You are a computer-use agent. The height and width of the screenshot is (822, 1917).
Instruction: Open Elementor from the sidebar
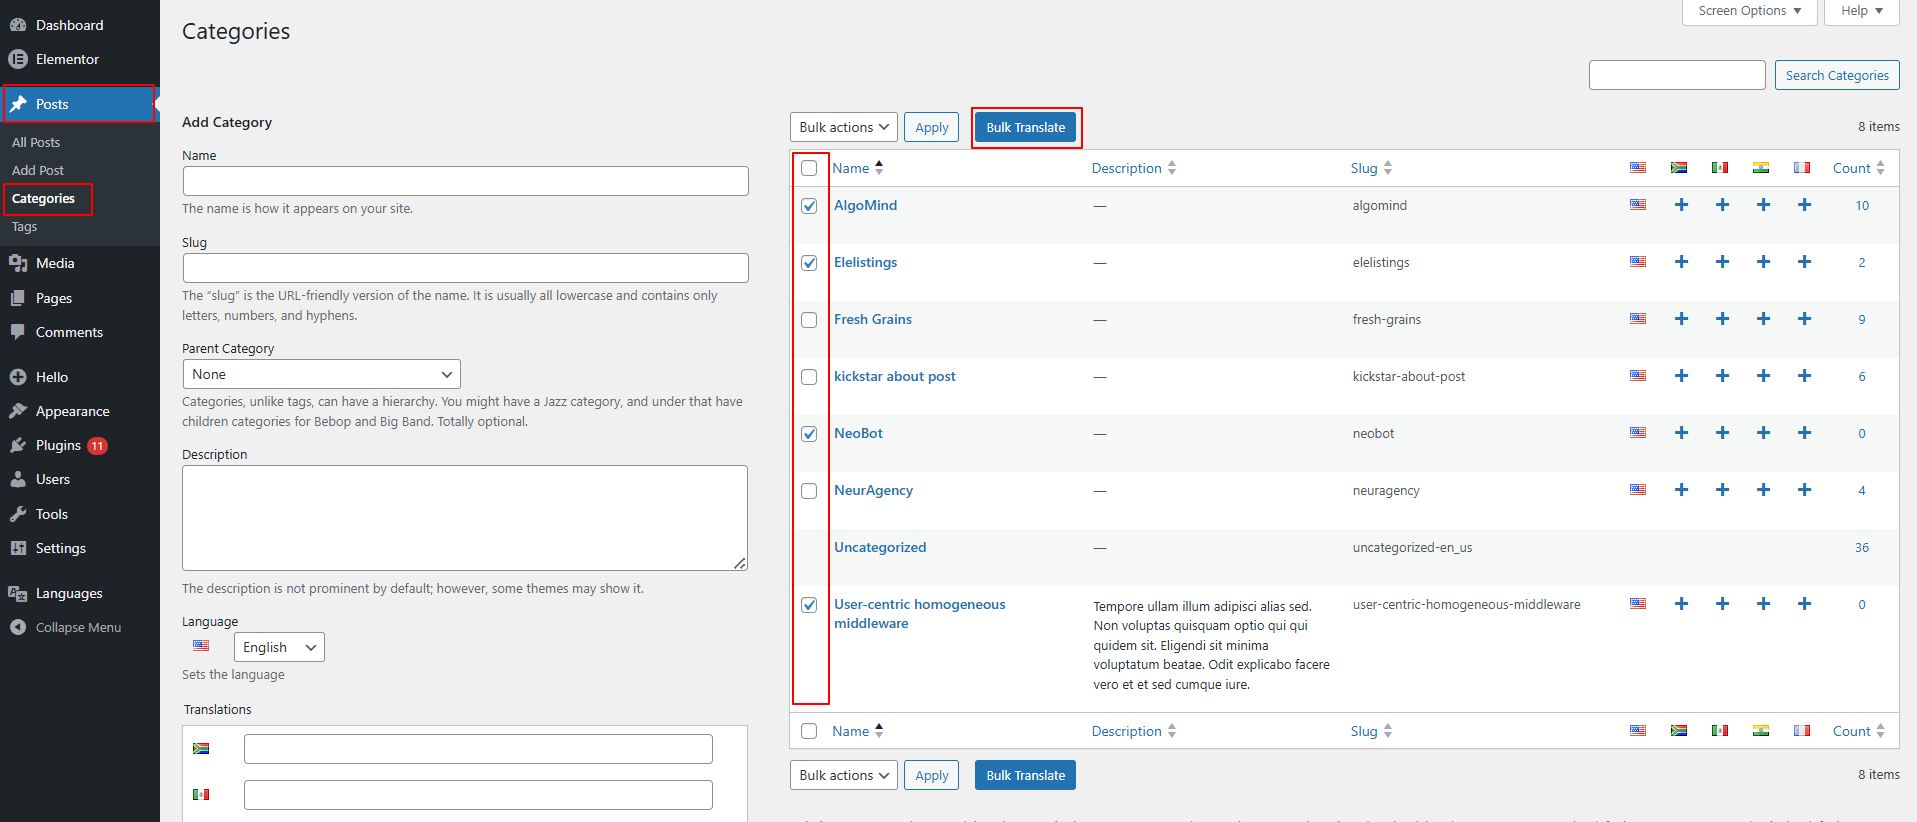(67, 59)
